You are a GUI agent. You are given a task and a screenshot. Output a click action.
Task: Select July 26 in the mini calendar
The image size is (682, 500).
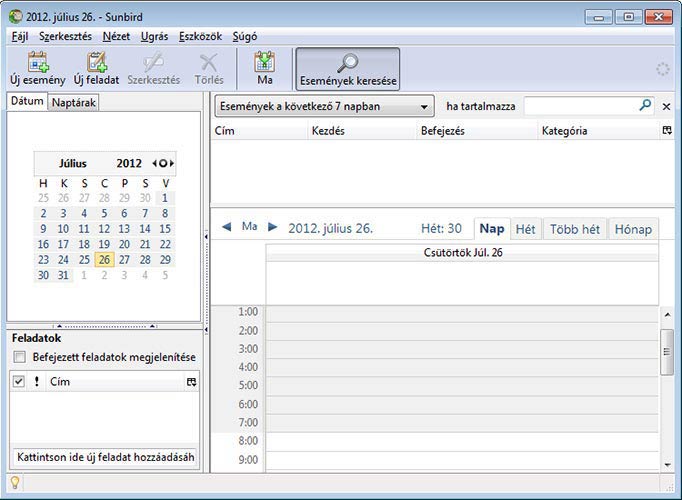(x=104, y=260)
